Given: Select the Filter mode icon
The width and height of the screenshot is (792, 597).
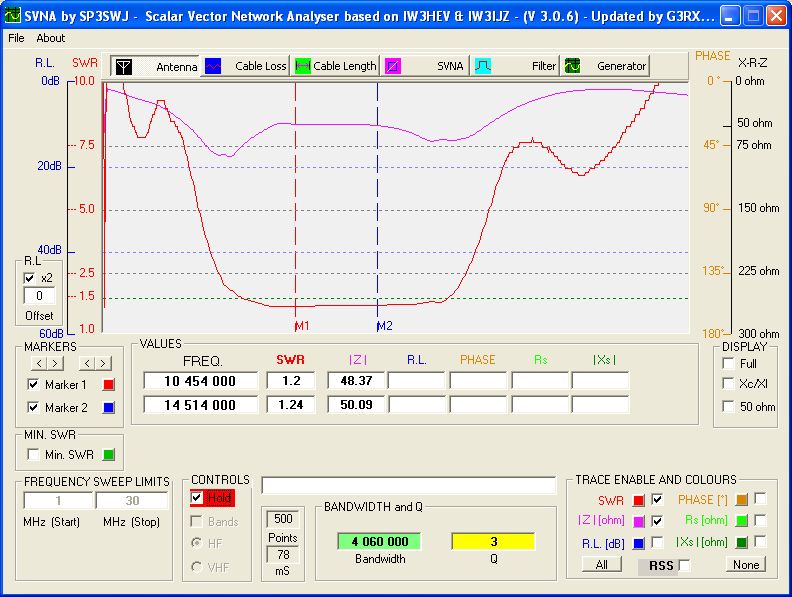Looking at the screenshot, I should [482, 66].
